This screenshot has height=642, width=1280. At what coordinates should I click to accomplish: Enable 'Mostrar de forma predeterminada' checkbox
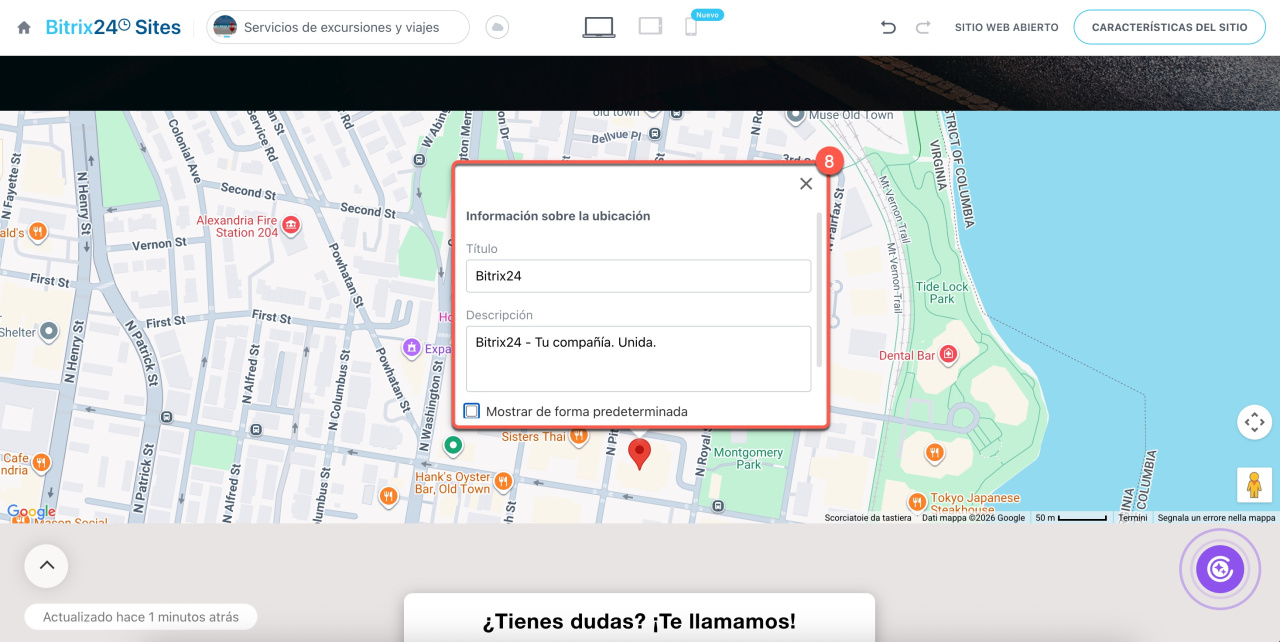coord(472,411)
